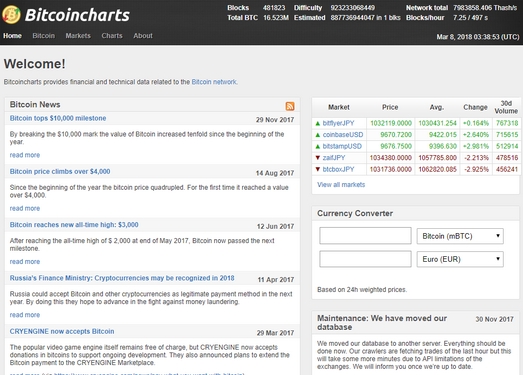Image resolution: width=523 pixels, height=375 pixels.
Task: Open the About menu item
Action: pyautogui.click(x=143, y=36)
